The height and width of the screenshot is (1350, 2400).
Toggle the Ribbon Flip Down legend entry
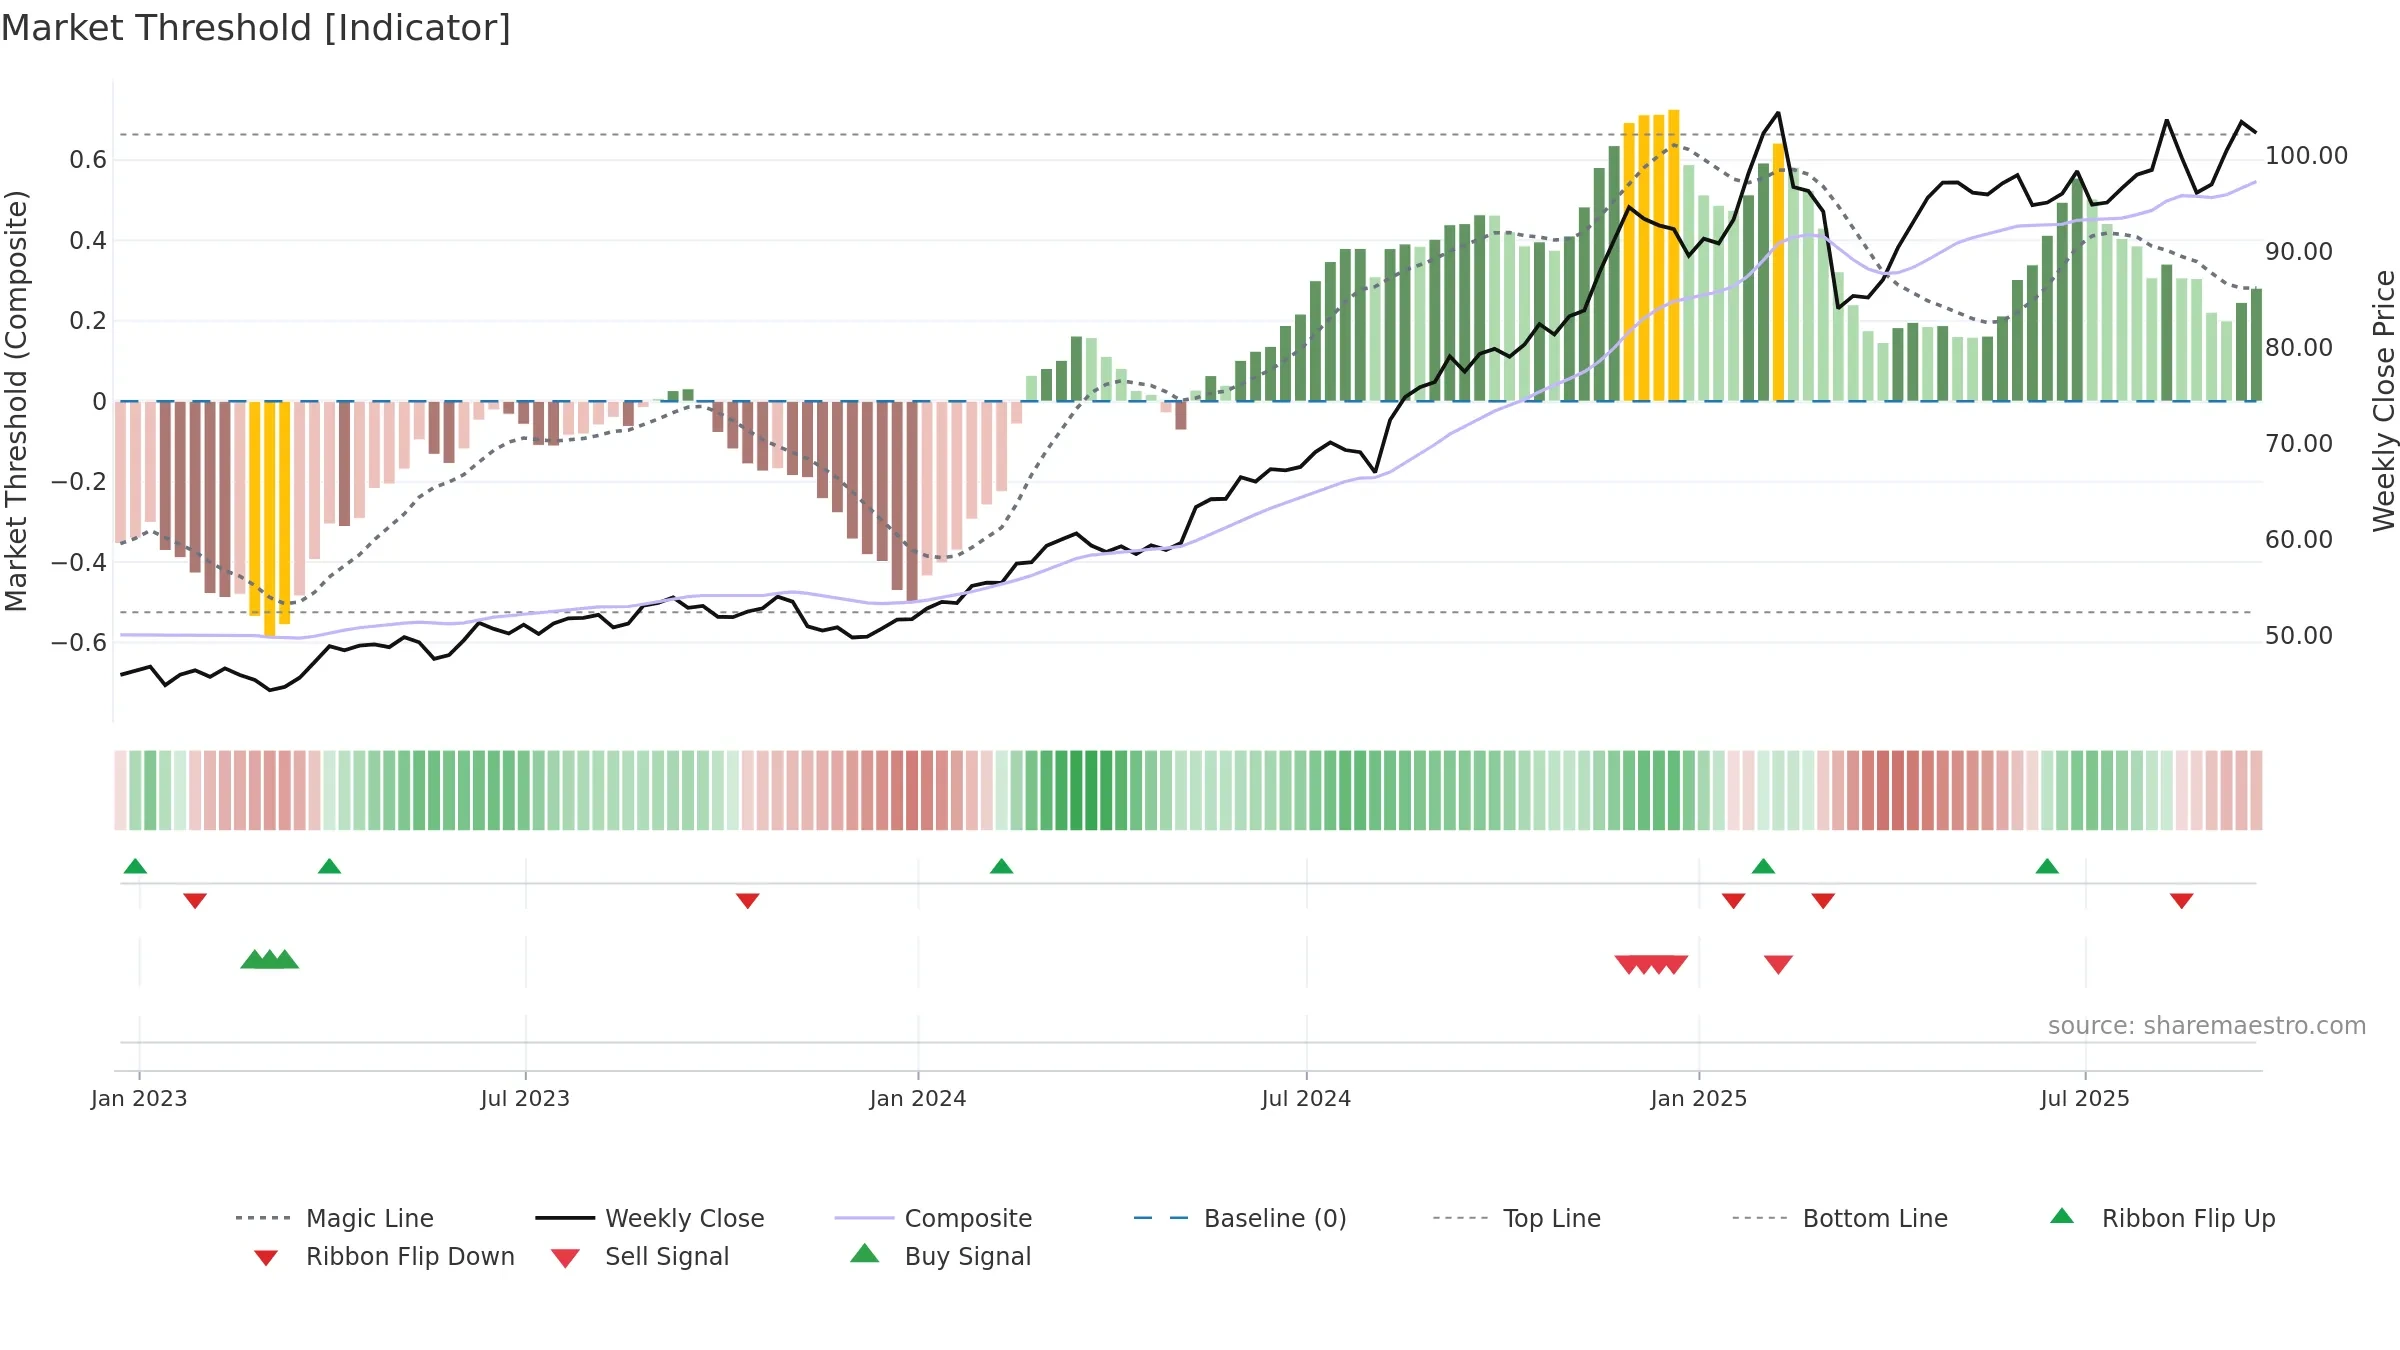point(384,1256)
